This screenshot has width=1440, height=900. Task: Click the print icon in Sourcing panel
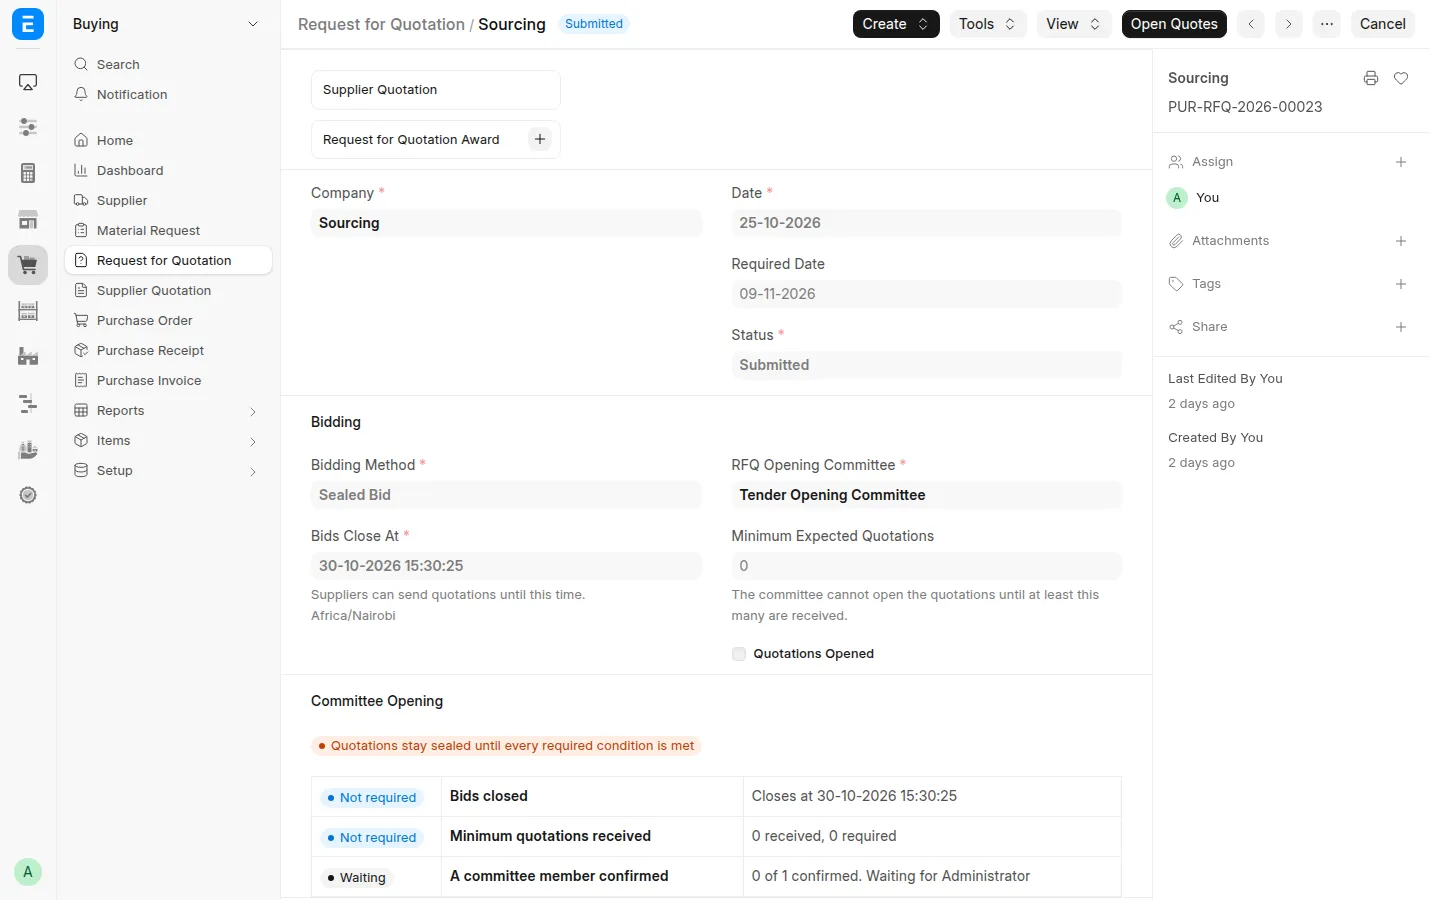point(1371,78)
